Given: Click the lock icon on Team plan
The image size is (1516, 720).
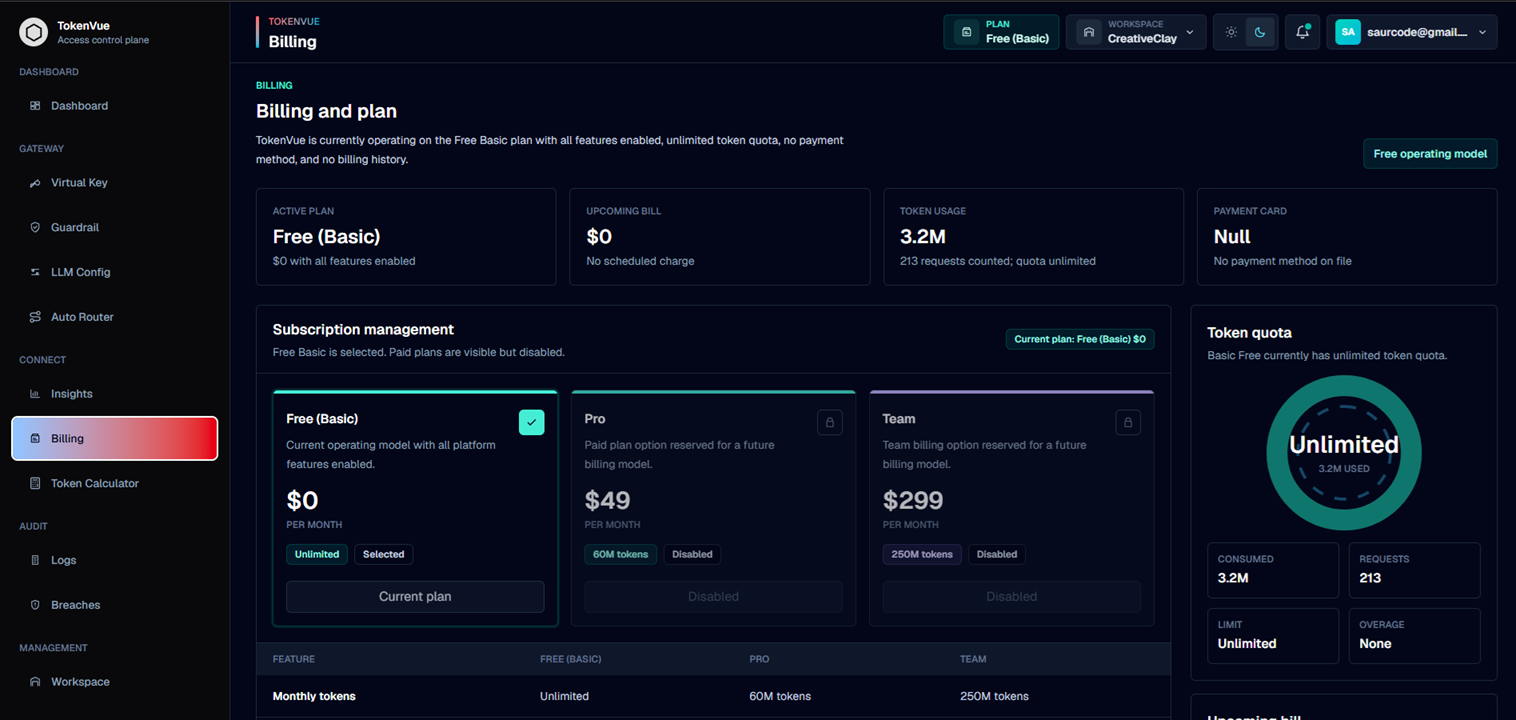Looking at the screenshot, I should 1128,422.
